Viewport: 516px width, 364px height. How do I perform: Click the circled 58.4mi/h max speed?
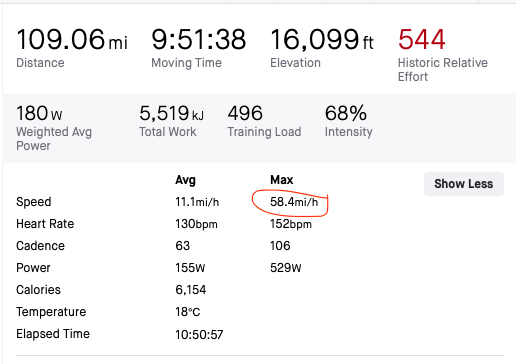[x=294, y=202]
